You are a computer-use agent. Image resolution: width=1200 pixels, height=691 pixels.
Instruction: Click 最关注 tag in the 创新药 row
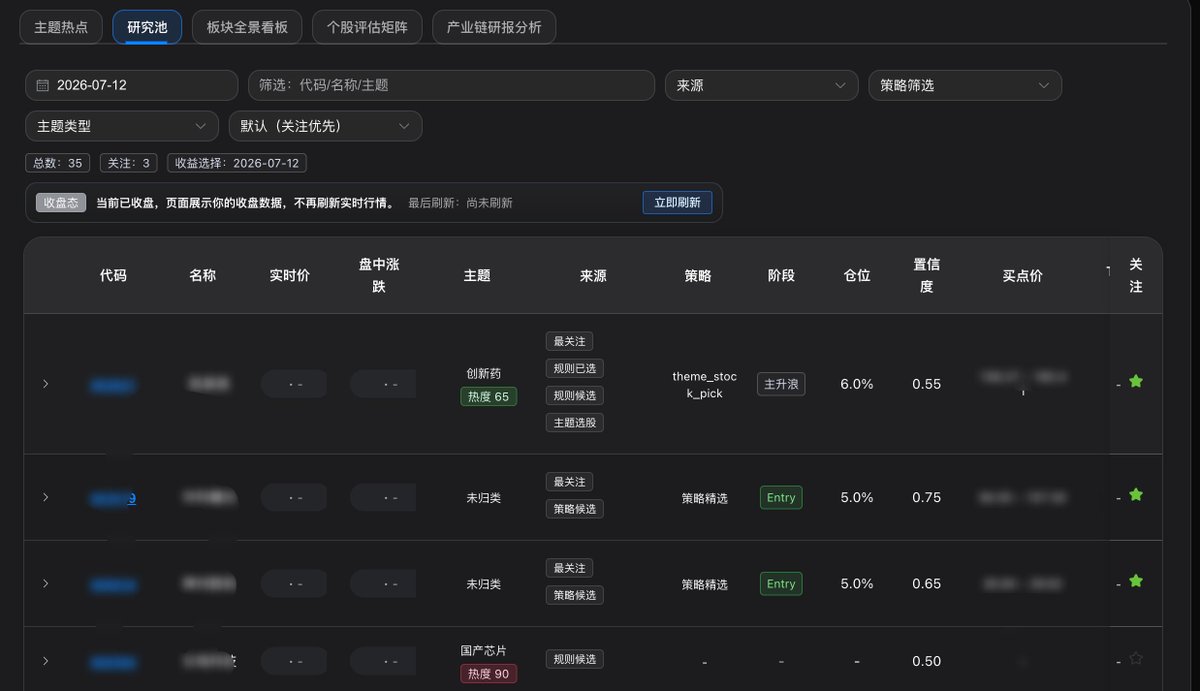(569, 342)
